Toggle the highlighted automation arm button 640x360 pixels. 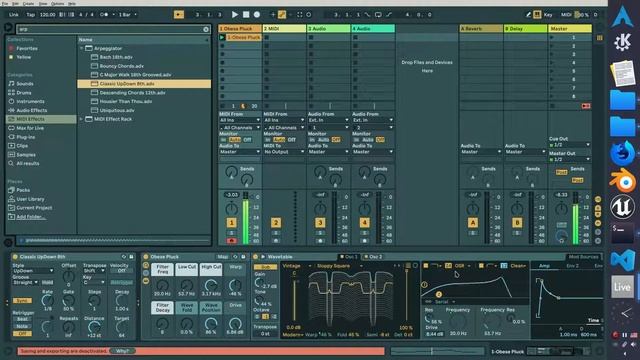(282, 15)
